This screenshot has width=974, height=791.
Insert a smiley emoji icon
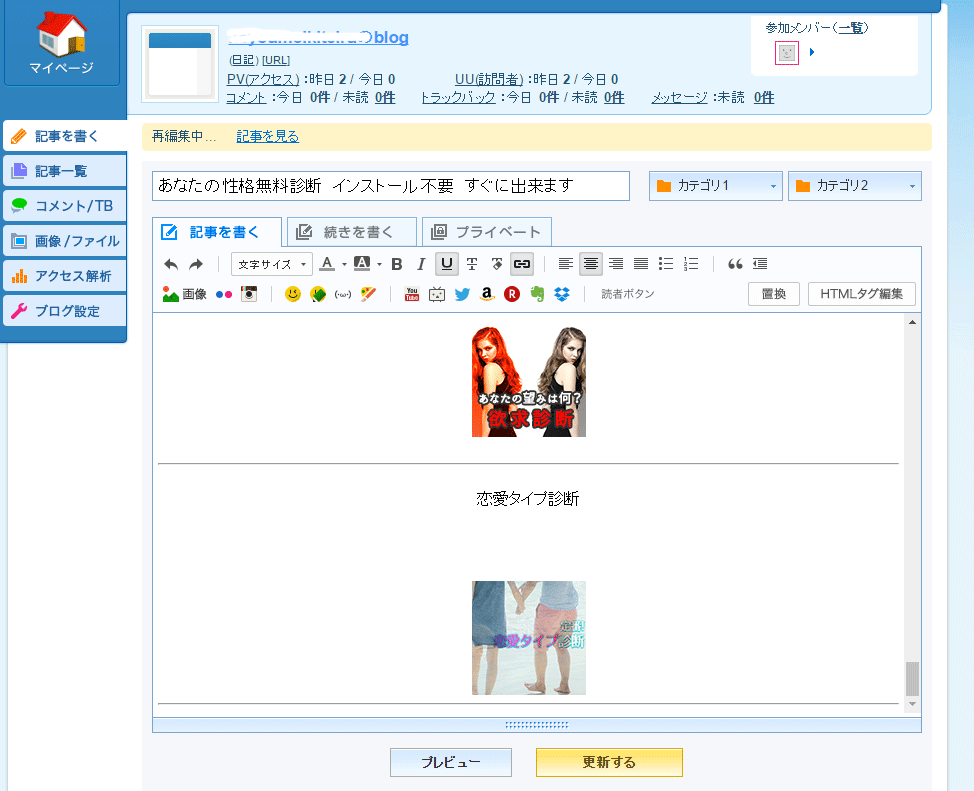[293, 294]
